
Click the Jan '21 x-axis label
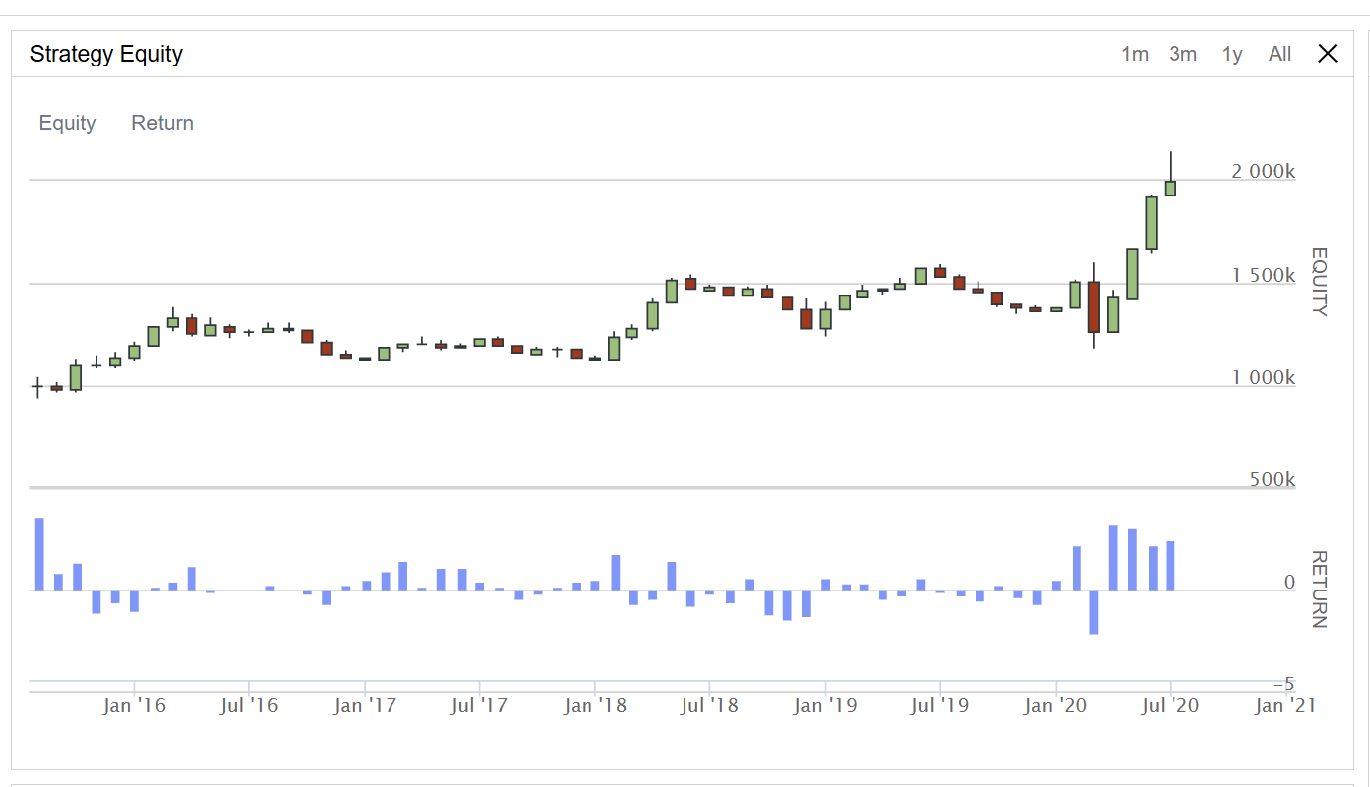(1285, 706)
